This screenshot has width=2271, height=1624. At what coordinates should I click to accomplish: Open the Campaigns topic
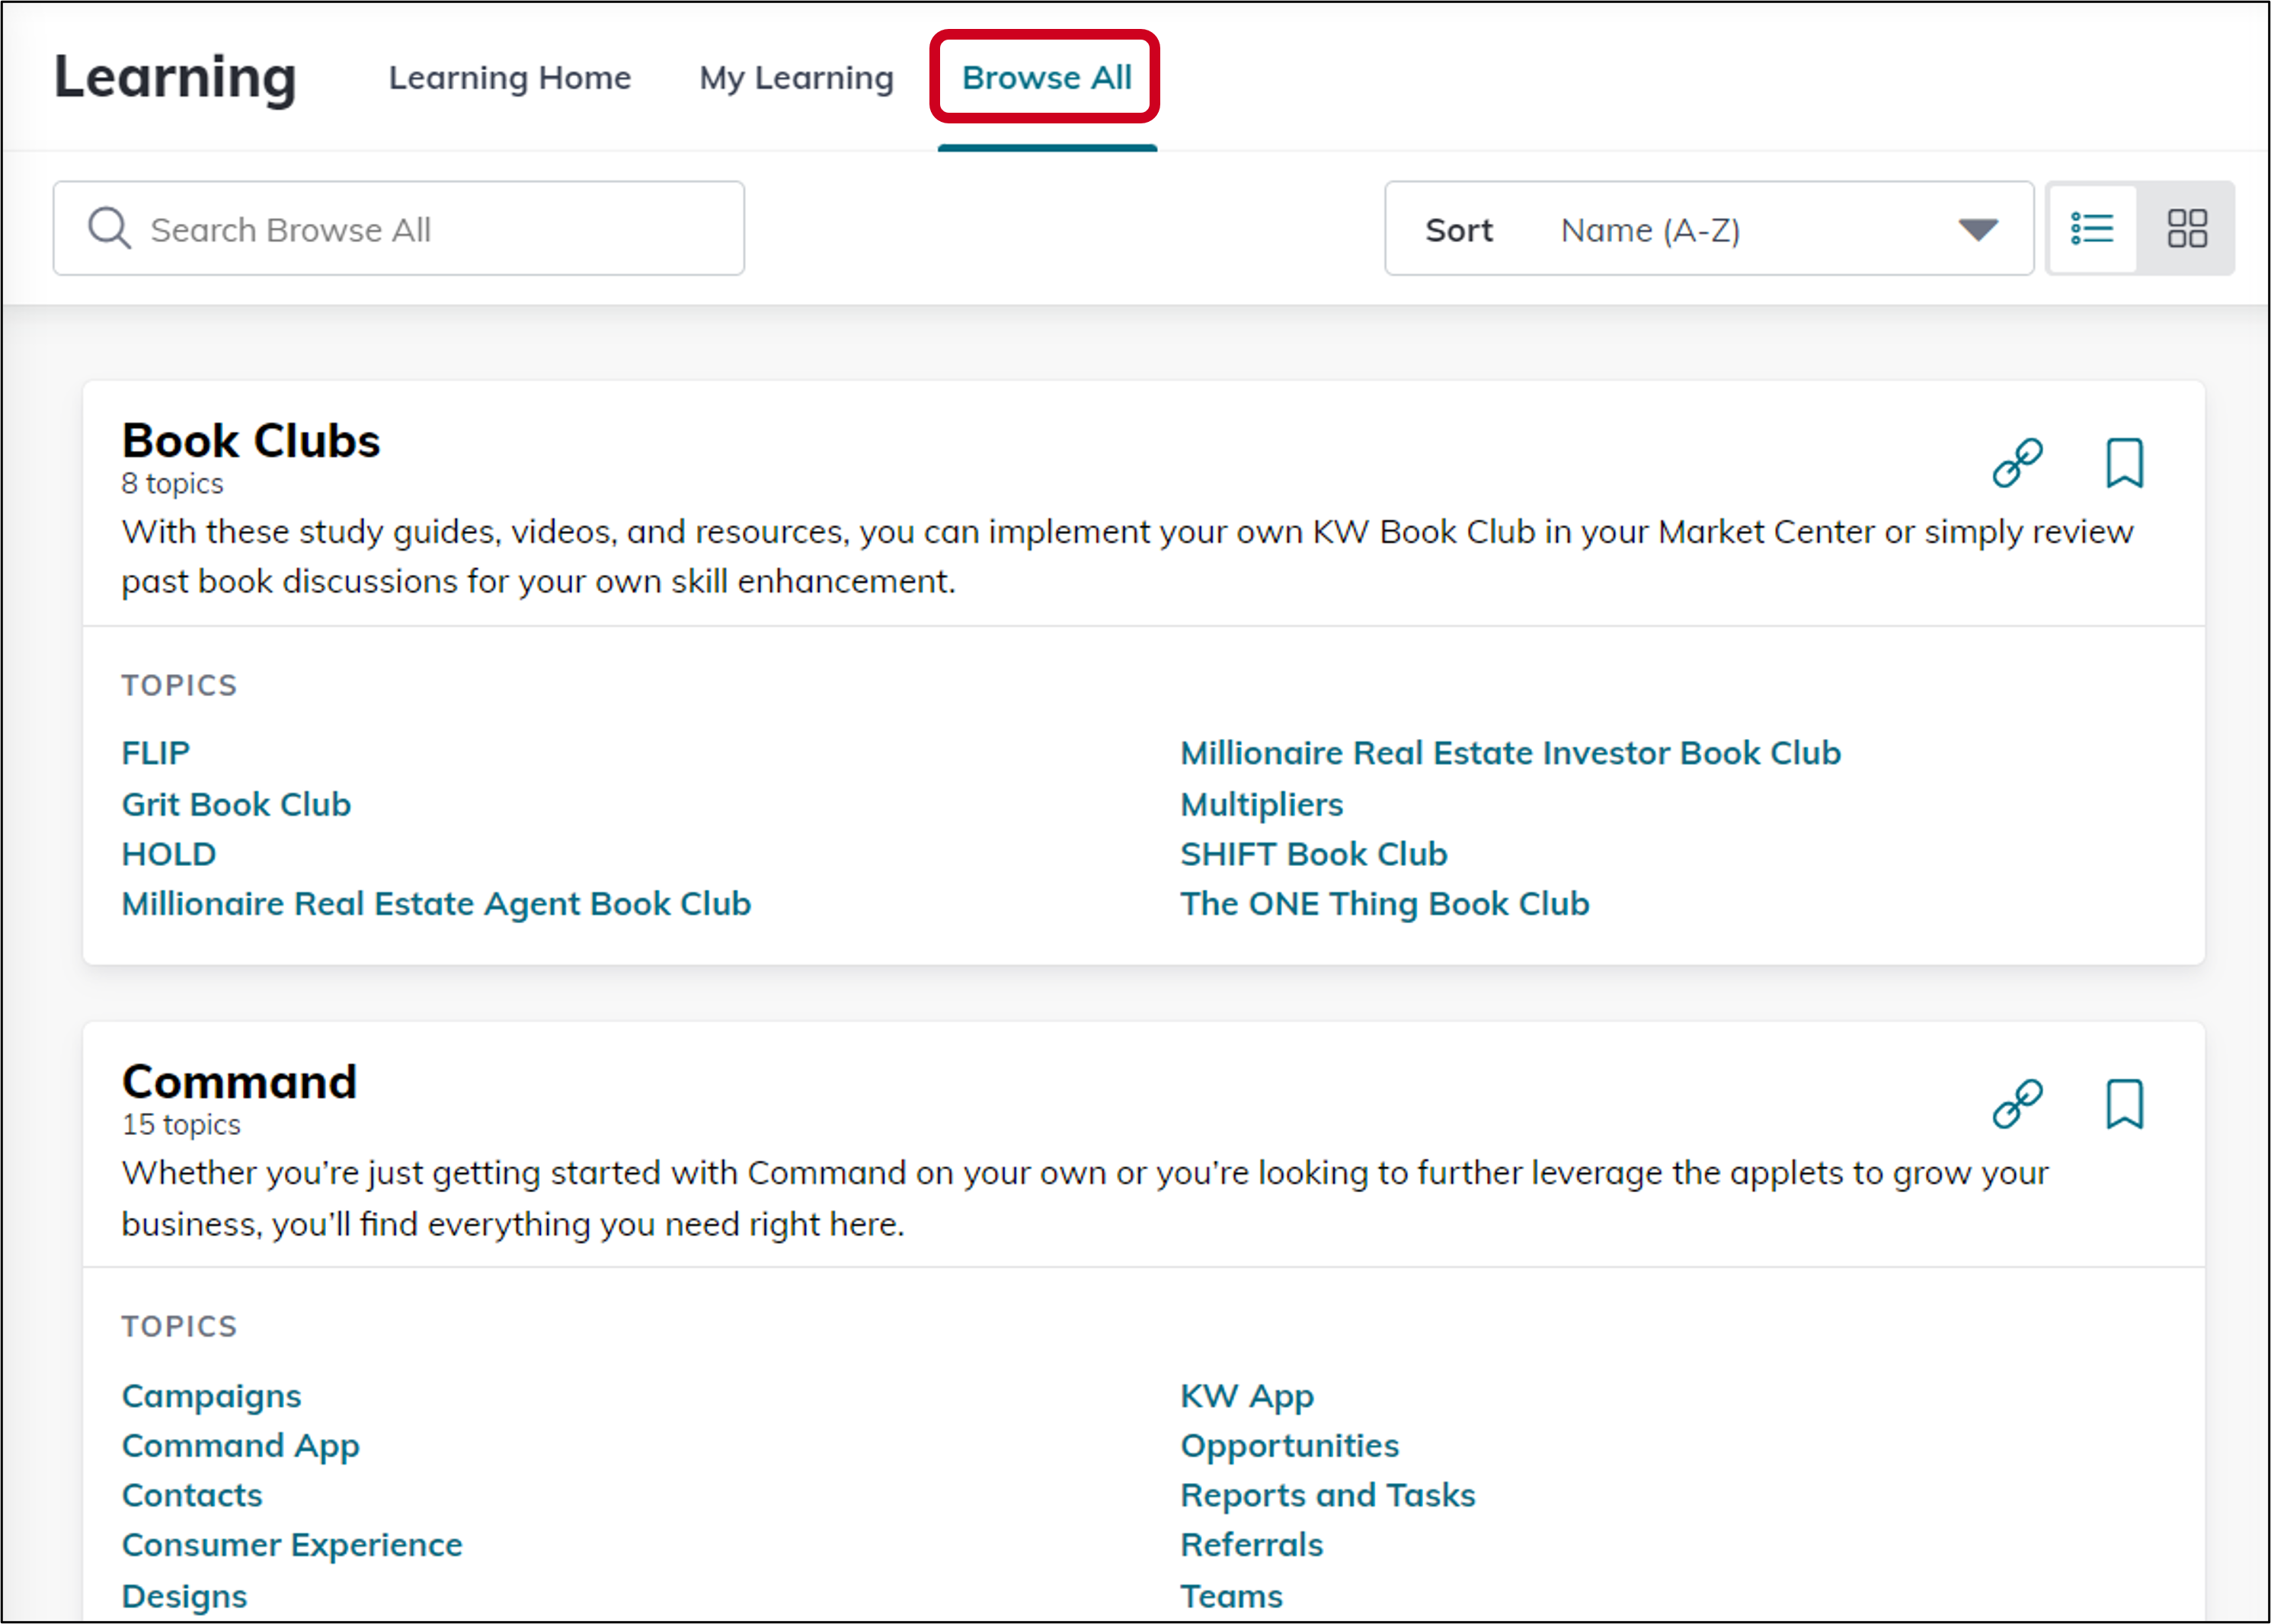pos(211,1396)
